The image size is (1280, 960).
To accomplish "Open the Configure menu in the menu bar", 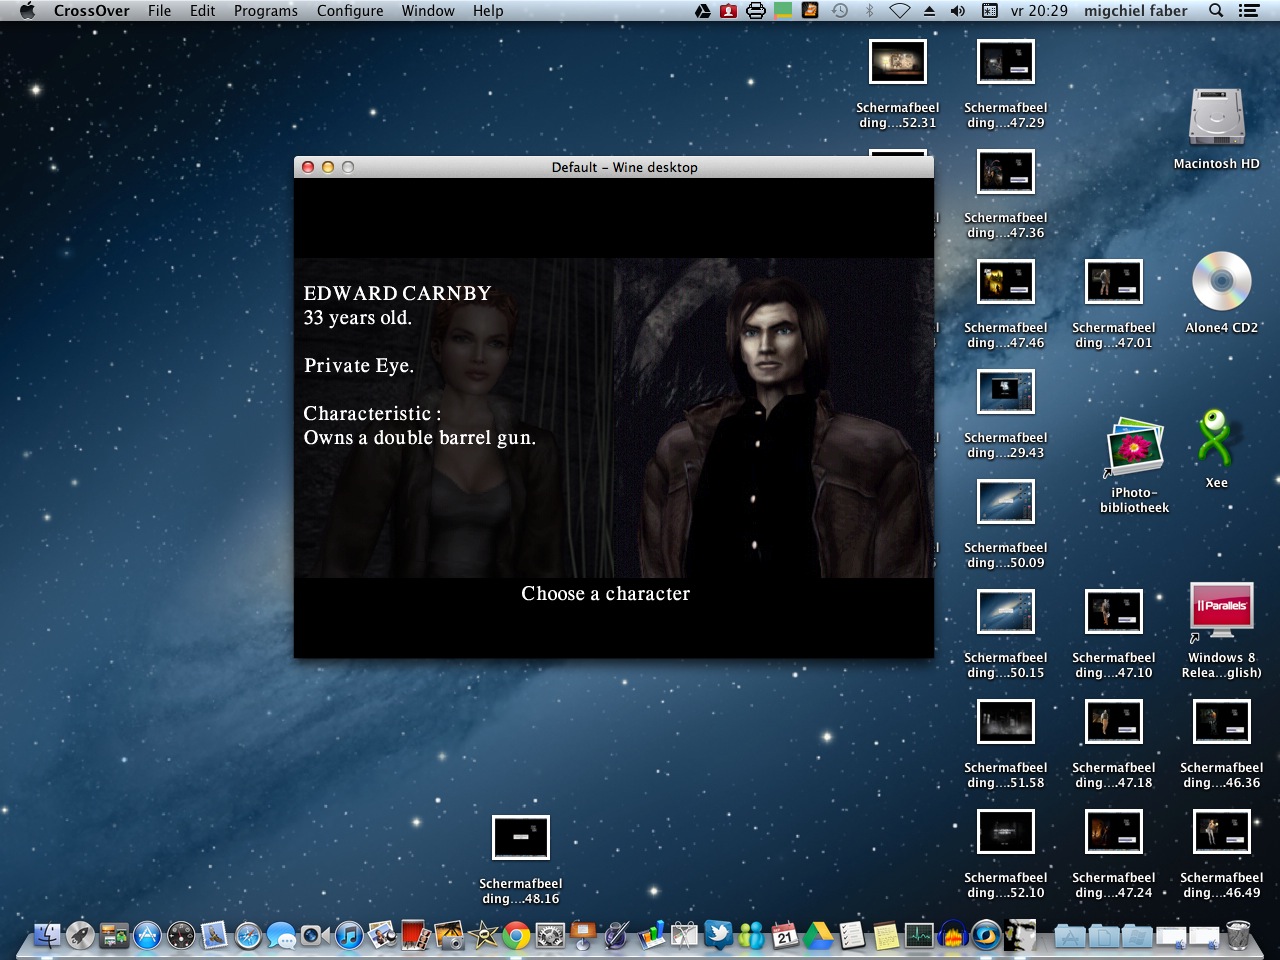I will [349, 11].
